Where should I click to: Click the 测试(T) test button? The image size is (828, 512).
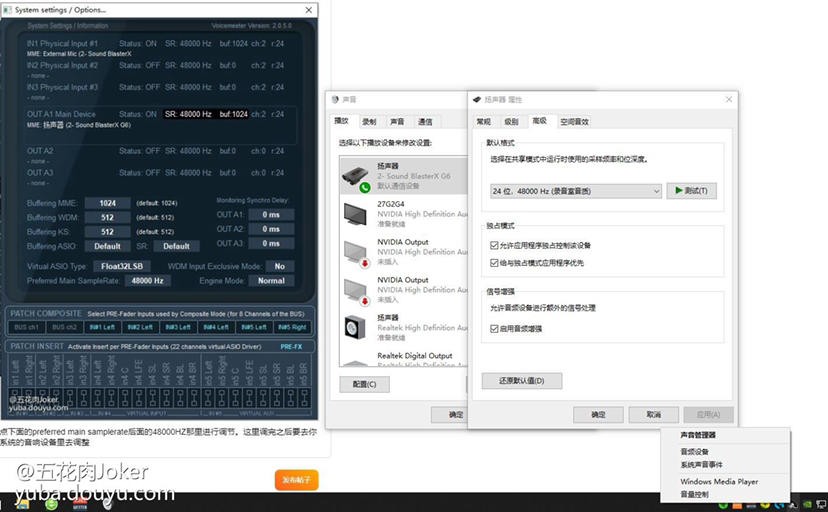click(x=692, y=191)
